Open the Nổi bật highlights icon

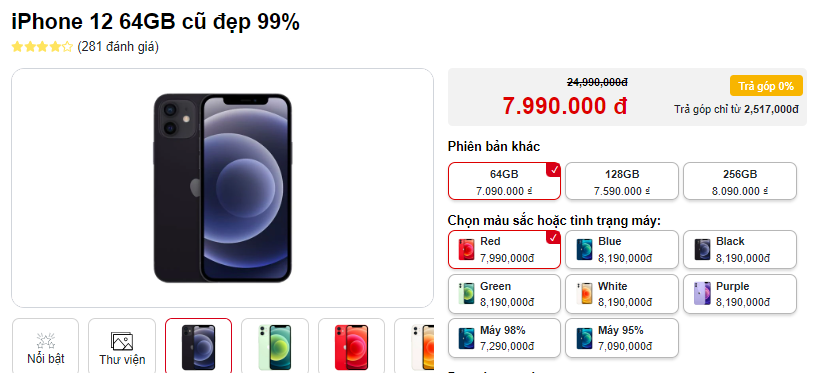click(45, 345)
